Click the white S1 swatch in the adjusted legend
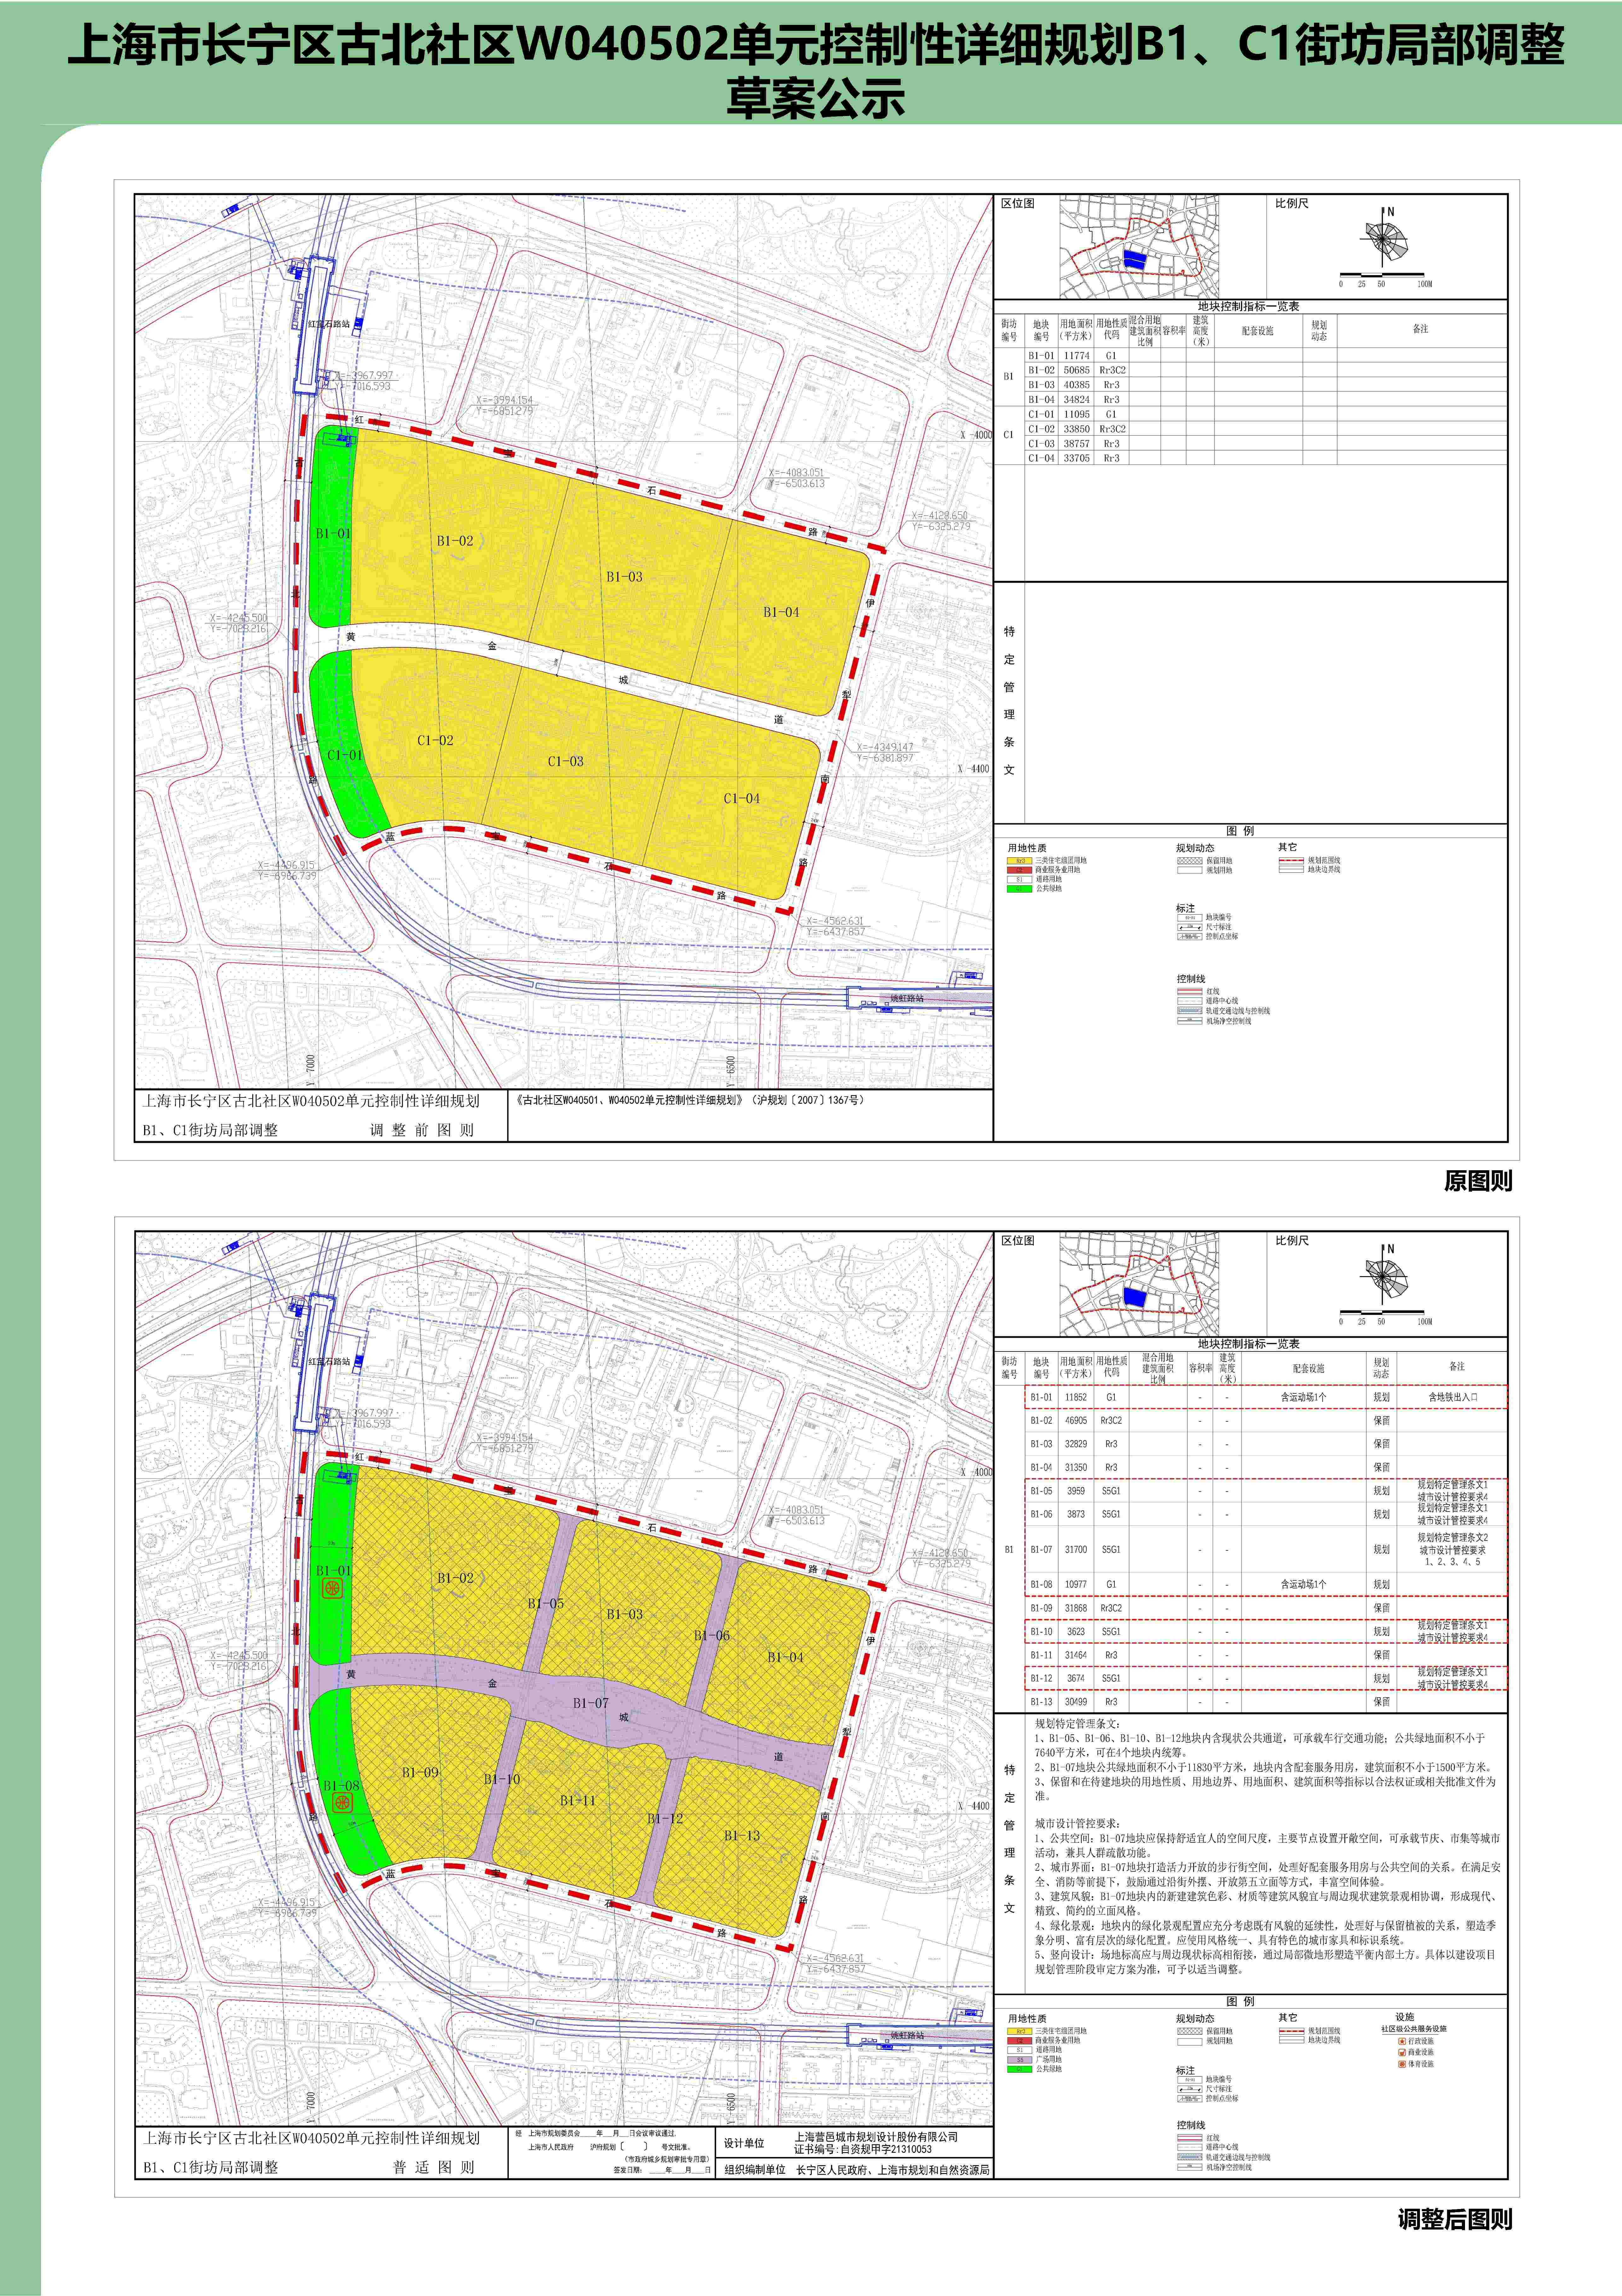Screen dimensions: 1622x2296 point(1020,2050)
